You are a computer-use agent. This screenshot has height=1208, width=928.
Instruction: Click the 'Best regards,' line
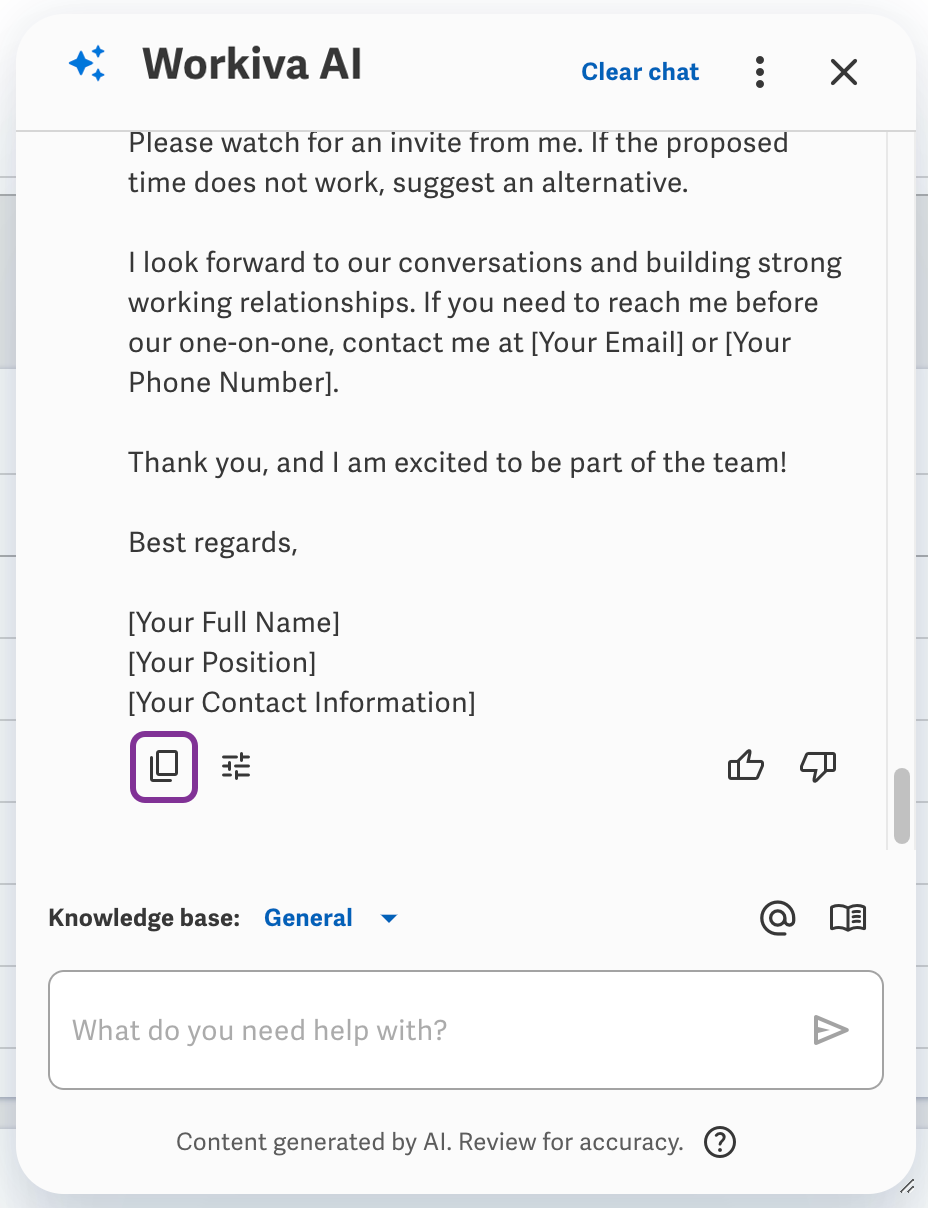(x=213, y=543)
